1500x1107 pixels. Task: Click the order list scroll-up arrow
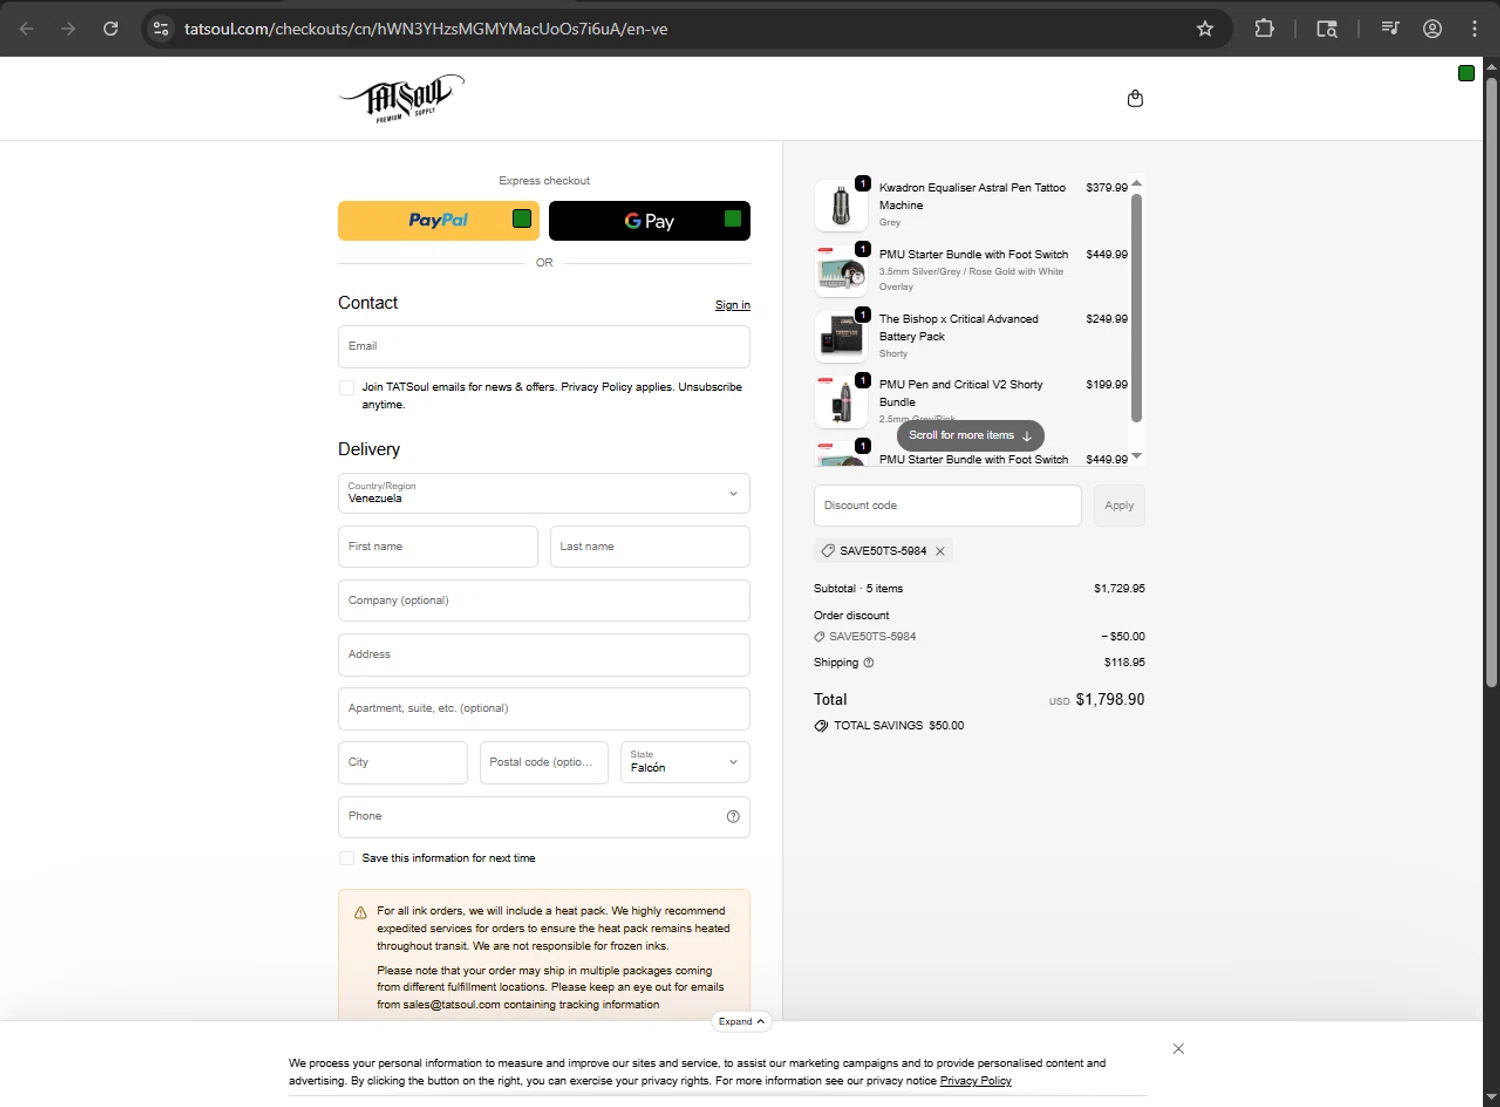pos(1136,184)
